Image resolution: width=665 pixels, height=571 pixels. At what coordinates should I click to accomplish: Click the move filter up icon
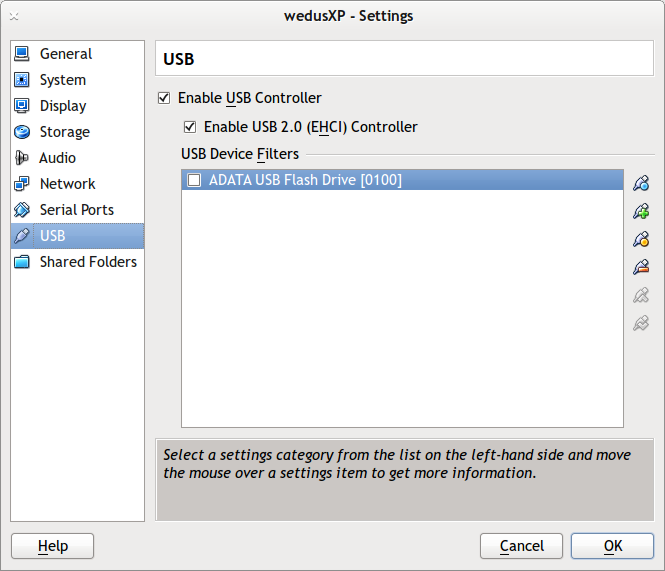pyautogui.click(x=641, y=295)
